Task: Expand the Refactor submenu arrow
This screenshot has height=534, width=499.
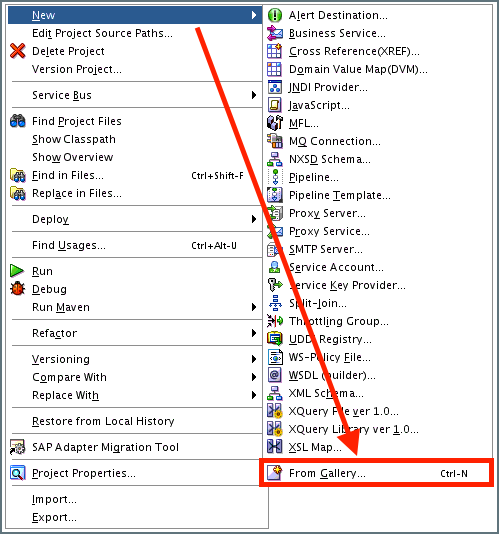Action: click(254, 333)
